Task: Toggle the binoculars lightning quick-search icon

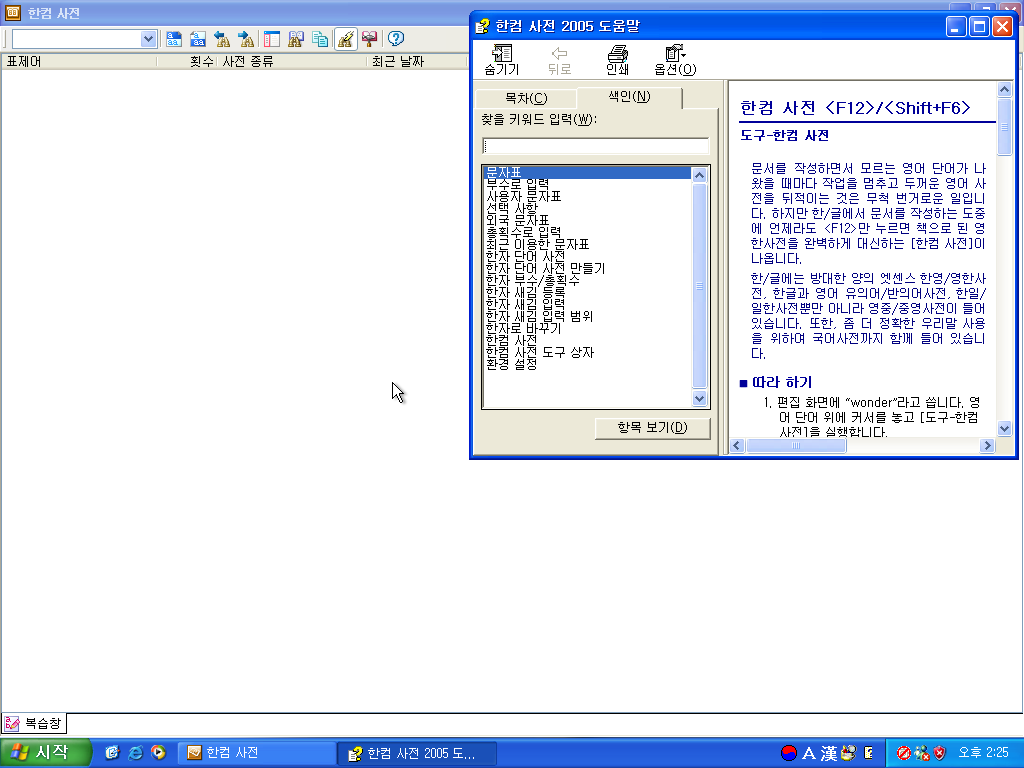Action: (345, 39)
